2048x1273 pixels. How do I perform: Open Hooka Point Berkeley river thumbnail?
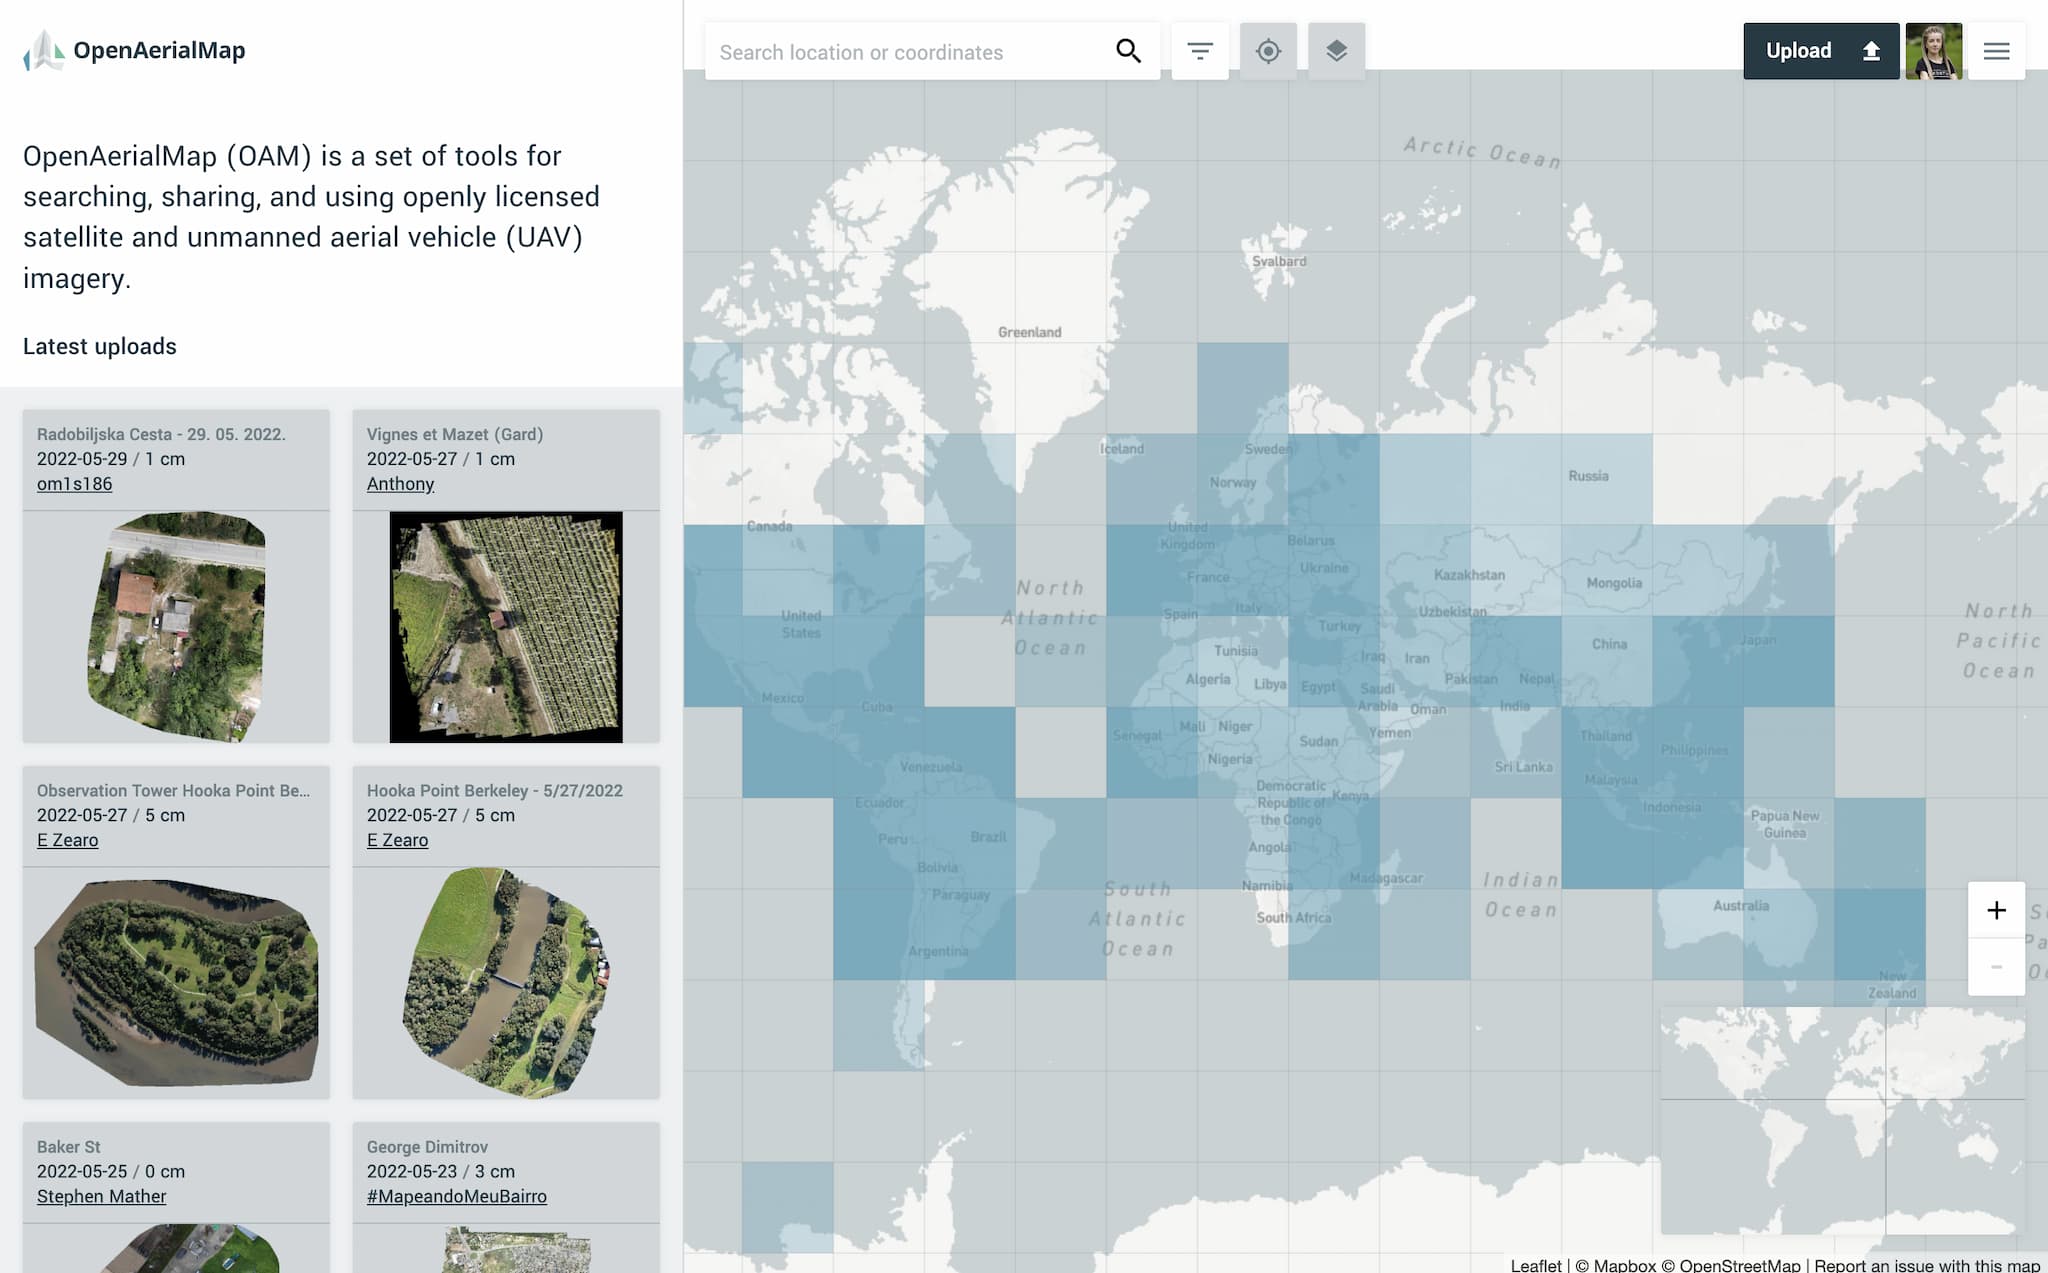coord(506,983)
